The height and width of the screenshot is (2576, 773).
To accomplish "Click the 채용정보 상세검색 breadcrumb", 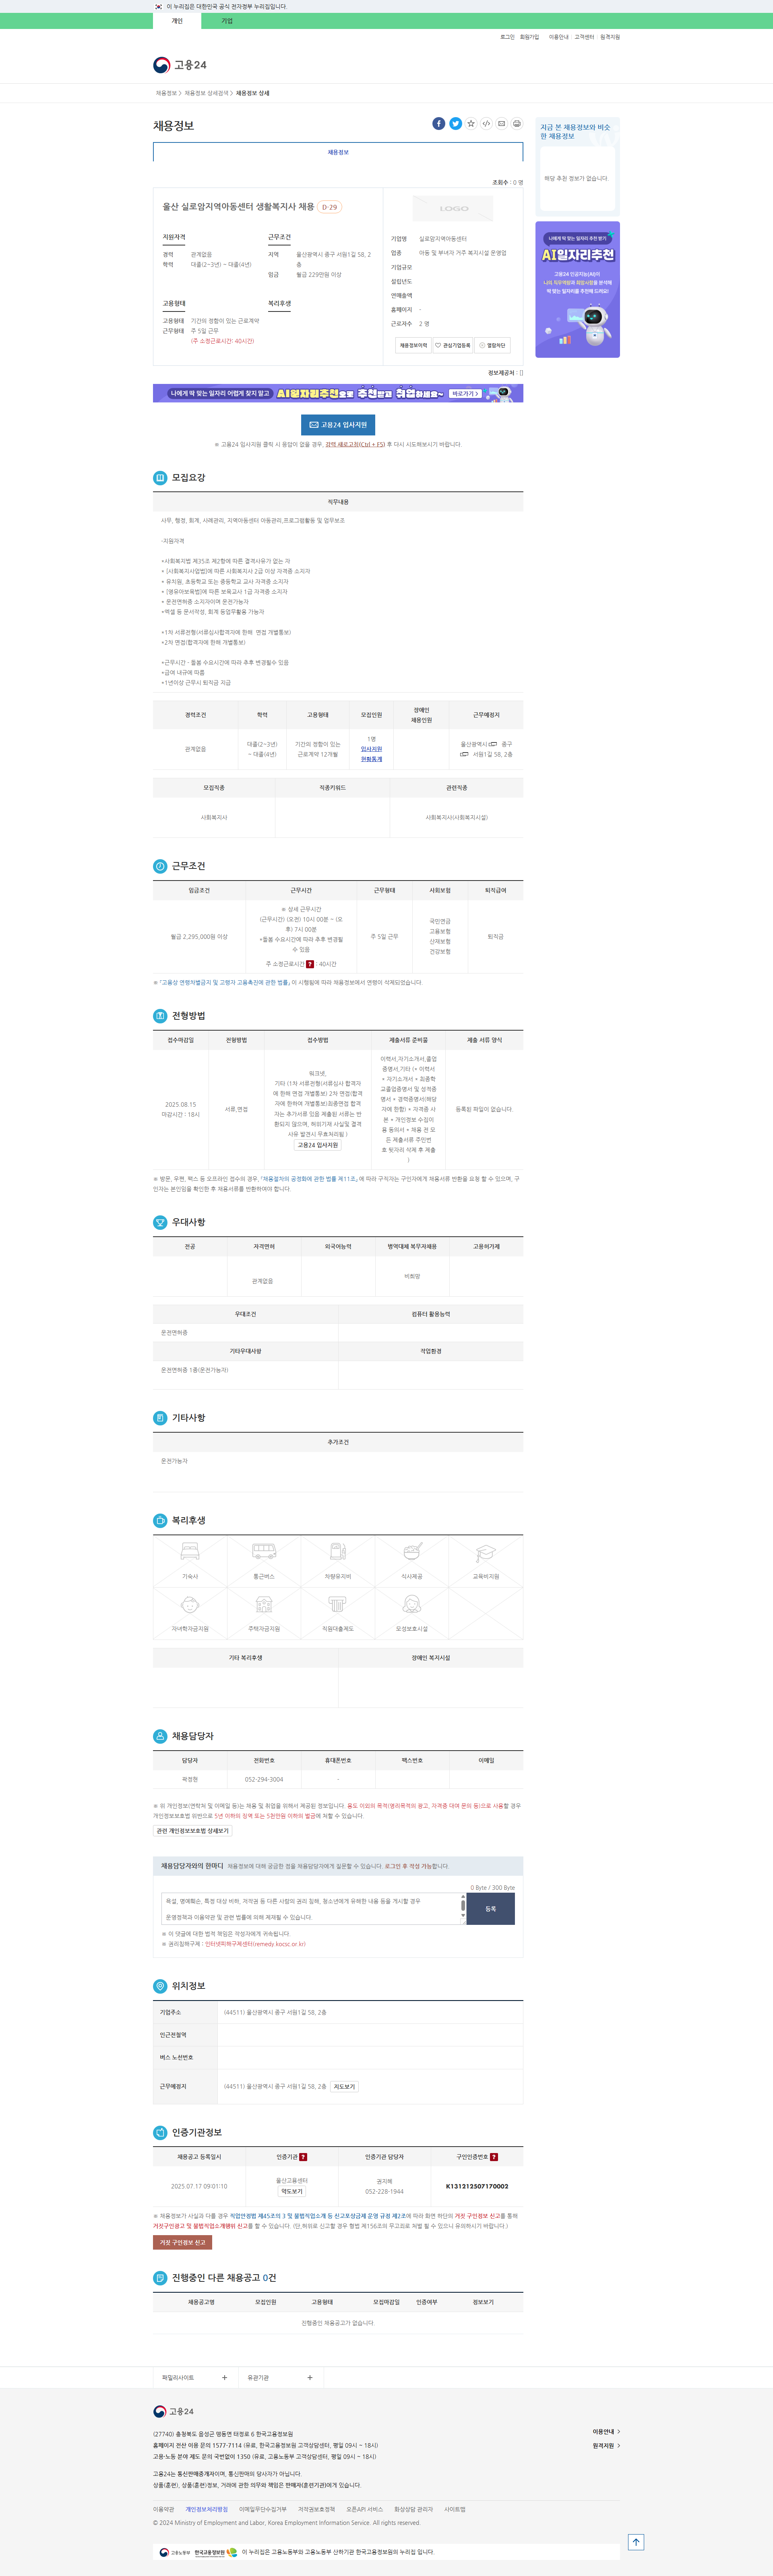I will click(x=206, y=93).
